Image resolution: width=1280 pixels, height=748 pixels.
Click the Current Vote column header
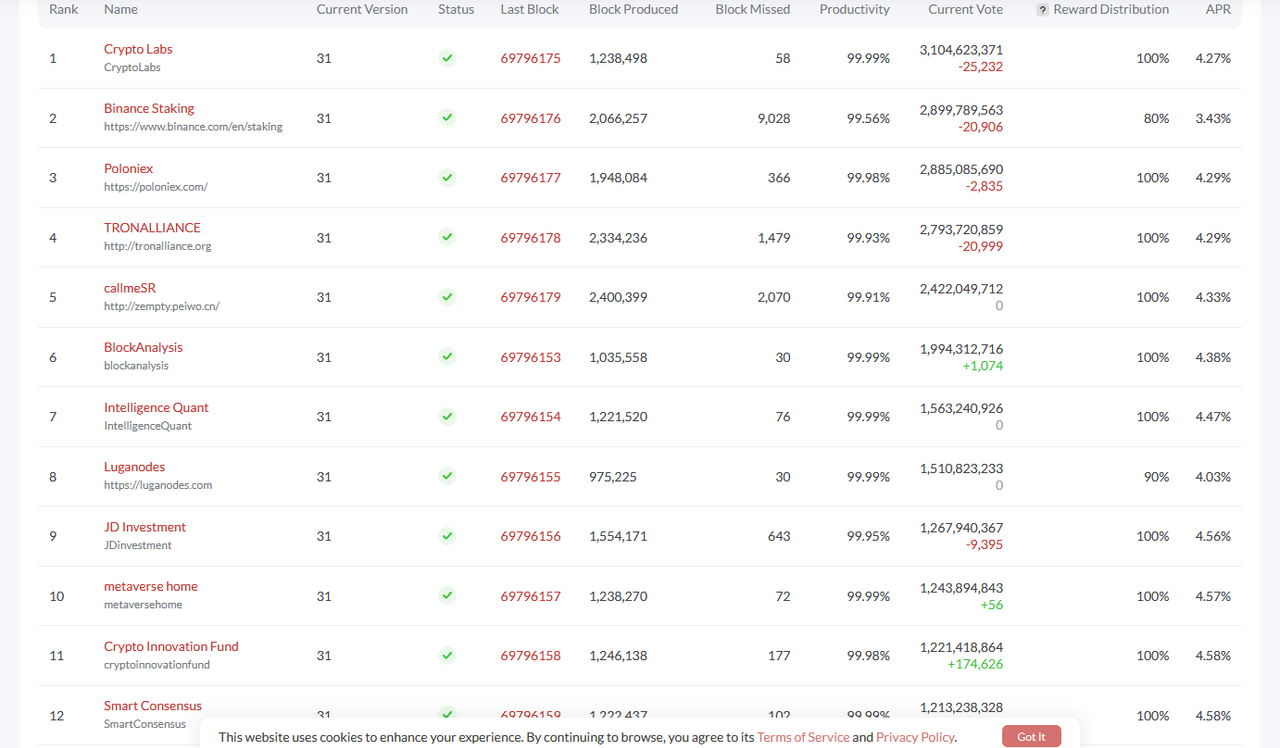point(965,9)
